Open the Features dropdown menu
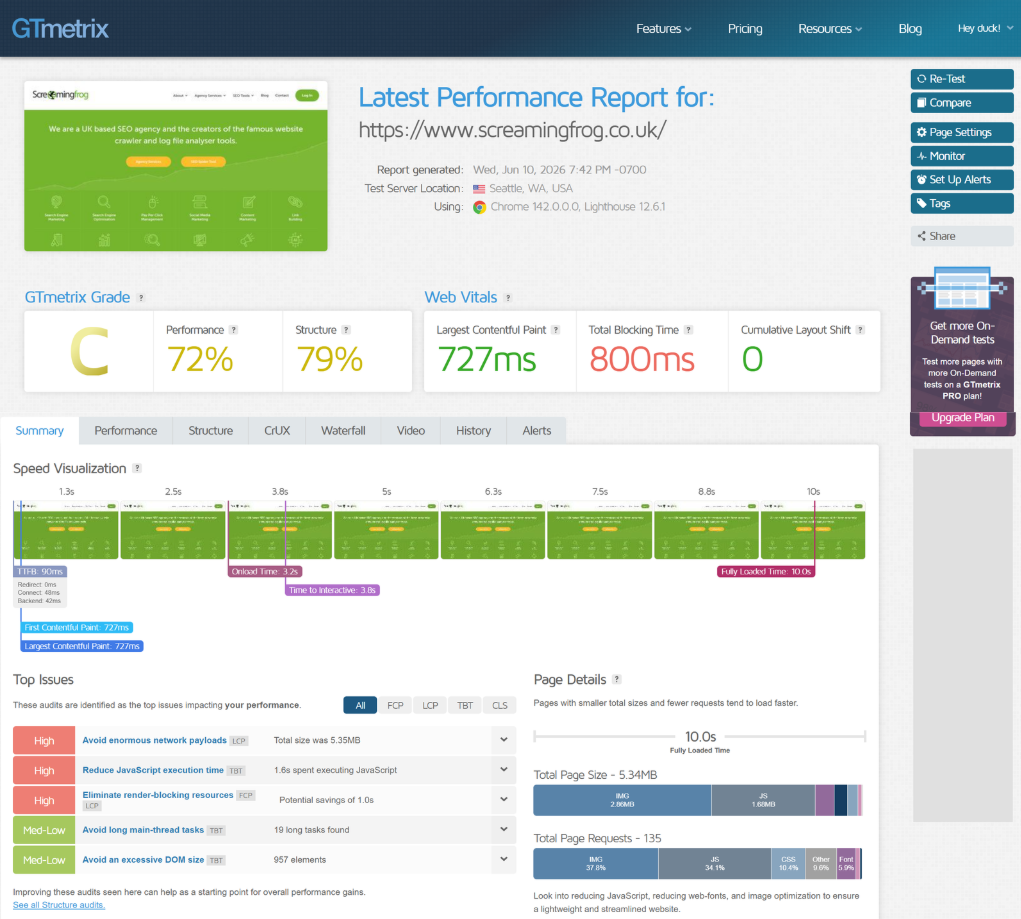1021x919 pixels. [x=664, y=29]
